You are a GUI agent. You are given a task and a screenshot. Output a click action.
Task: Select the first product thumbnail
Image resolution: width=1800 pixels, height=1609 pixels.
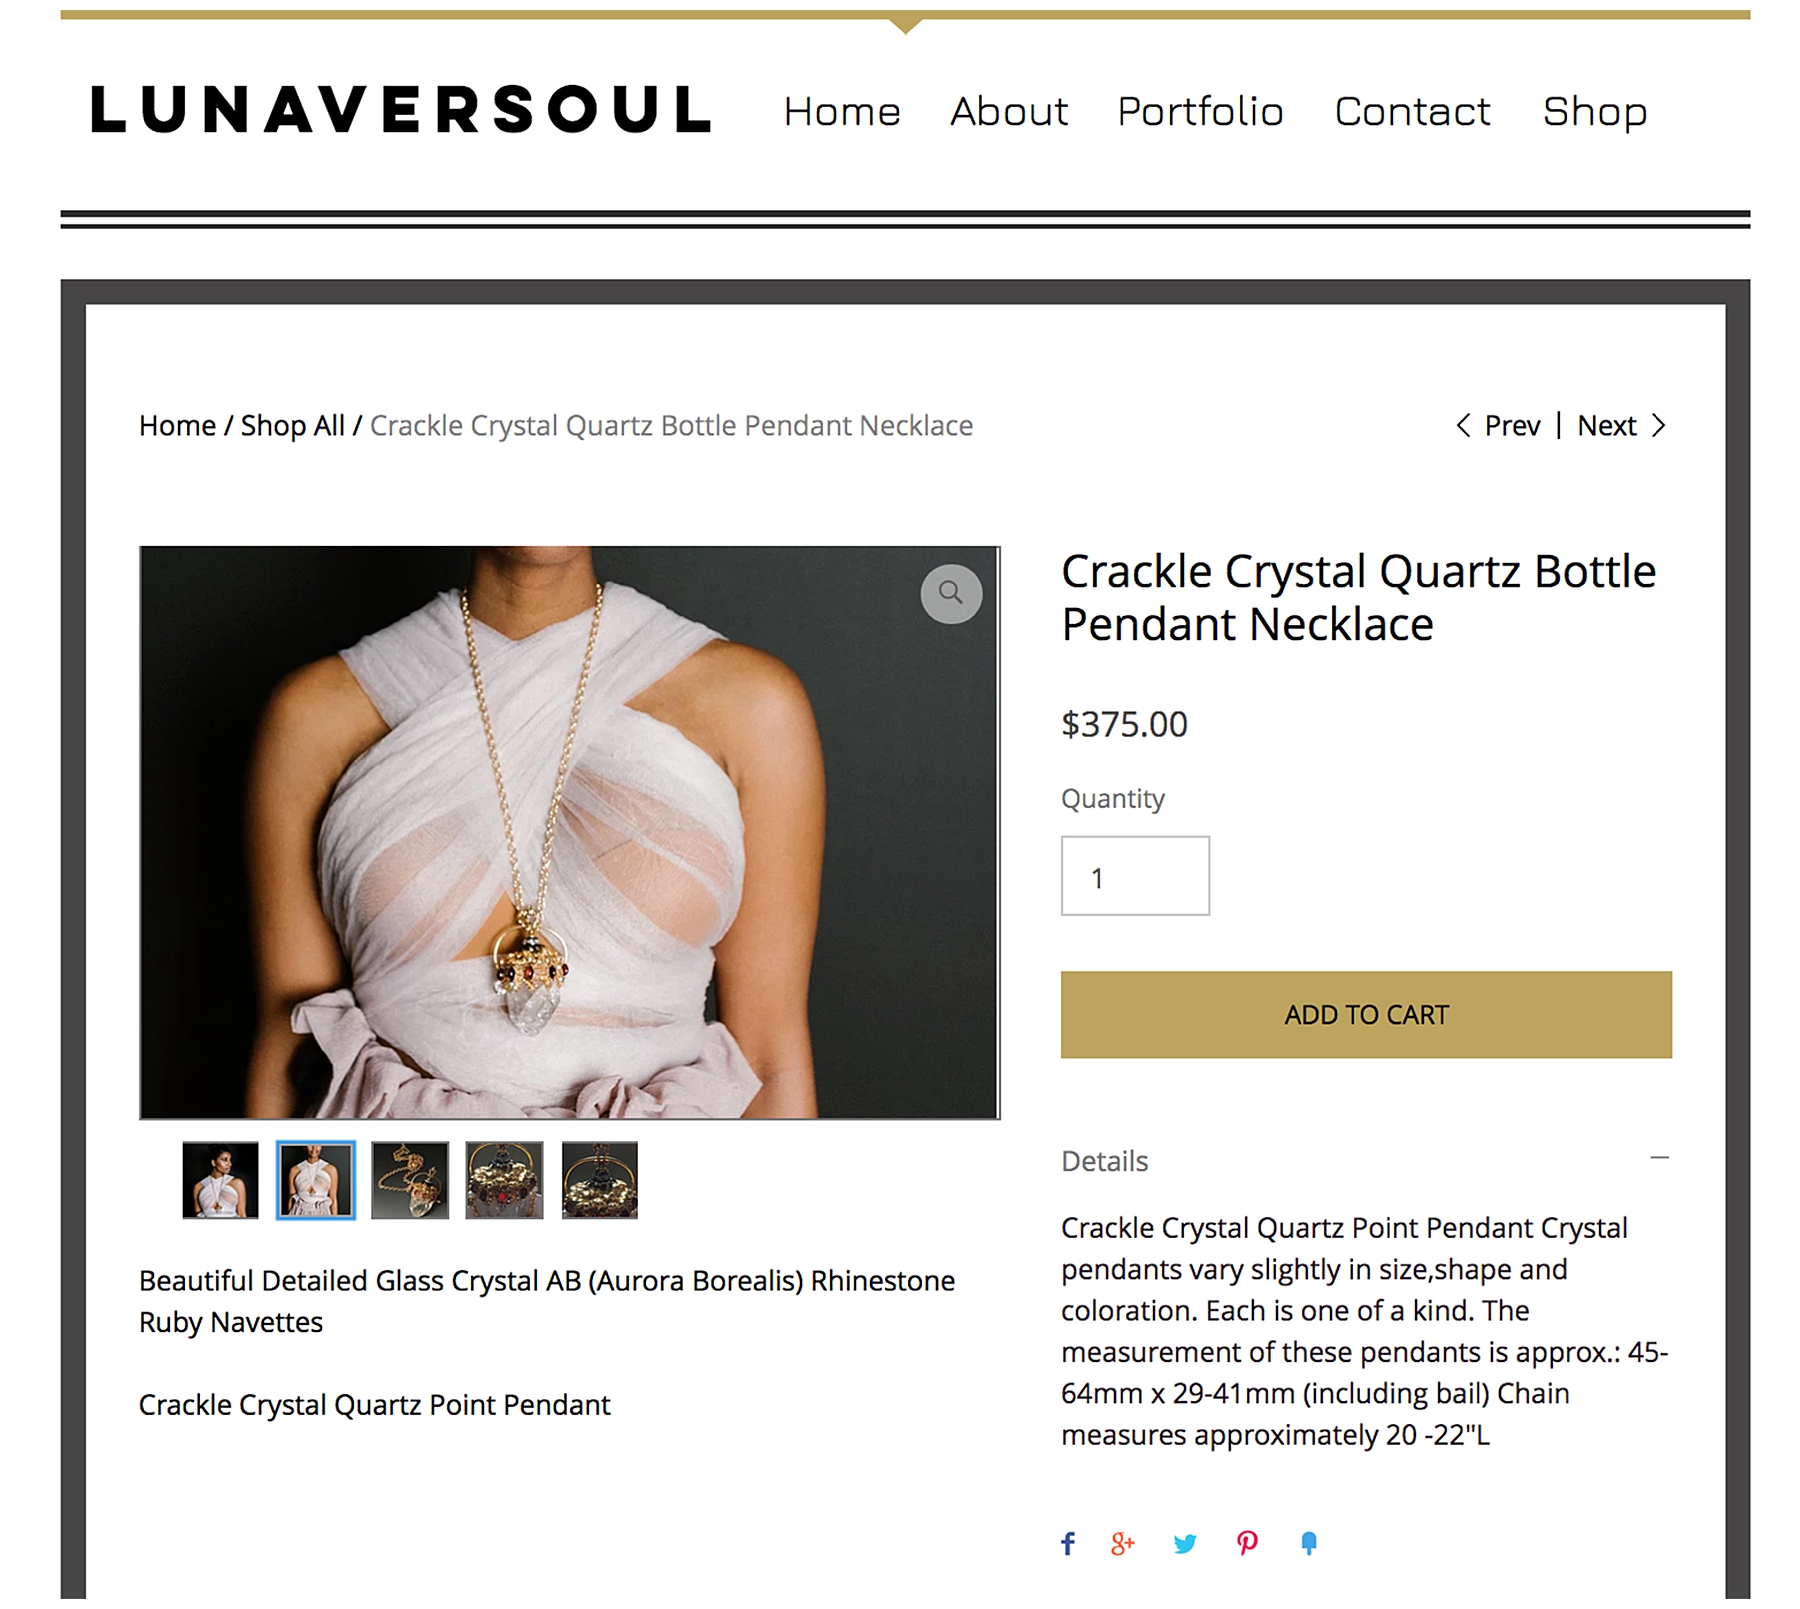pos(220,1180)
